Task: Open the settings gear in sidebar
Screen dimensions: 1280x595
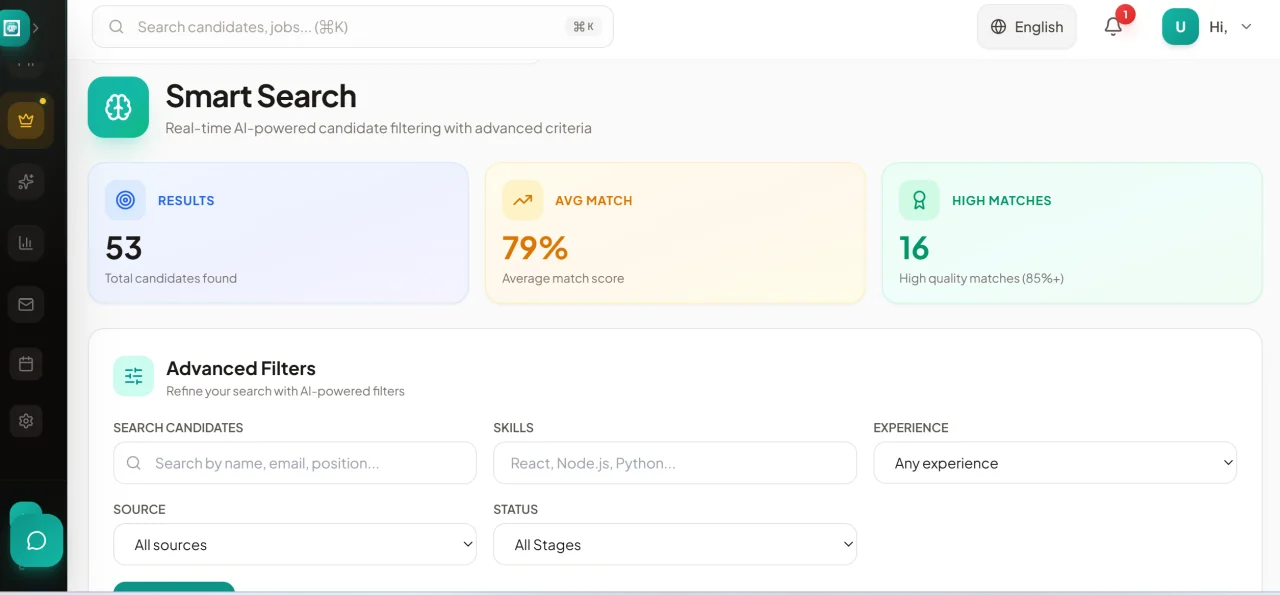Action: point(26,421)
